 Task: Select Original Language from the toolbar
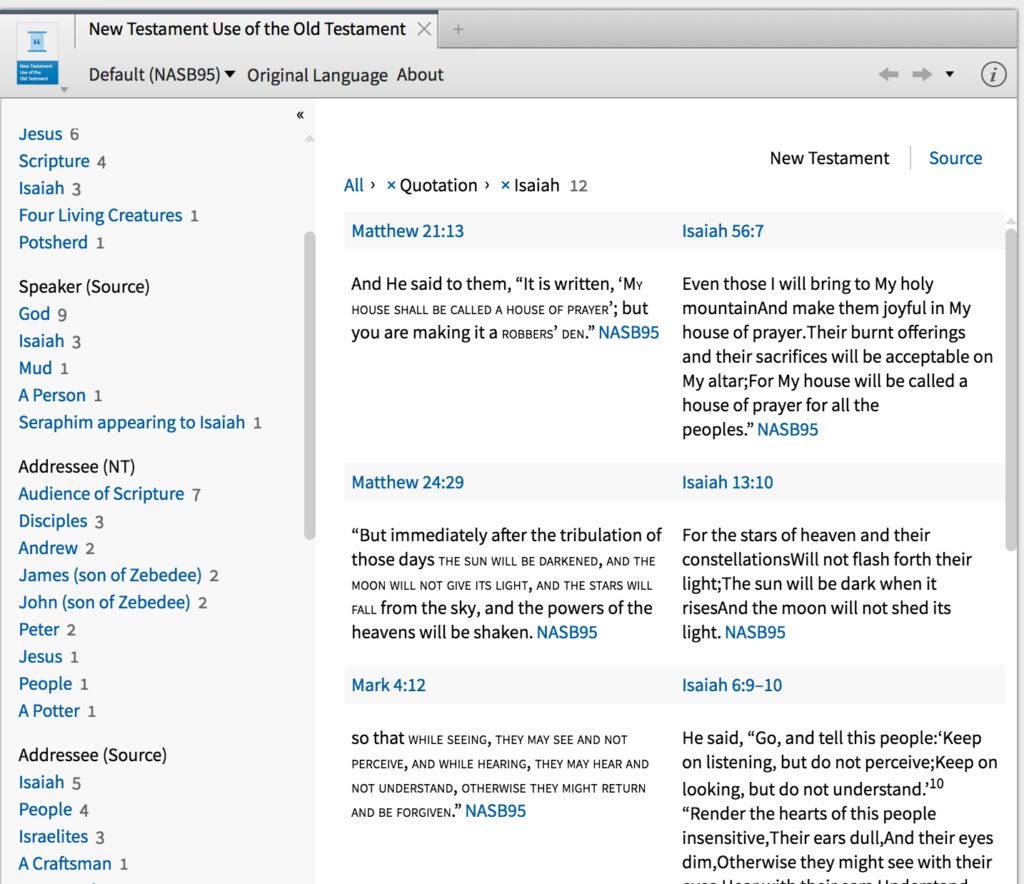pos(316,75)
